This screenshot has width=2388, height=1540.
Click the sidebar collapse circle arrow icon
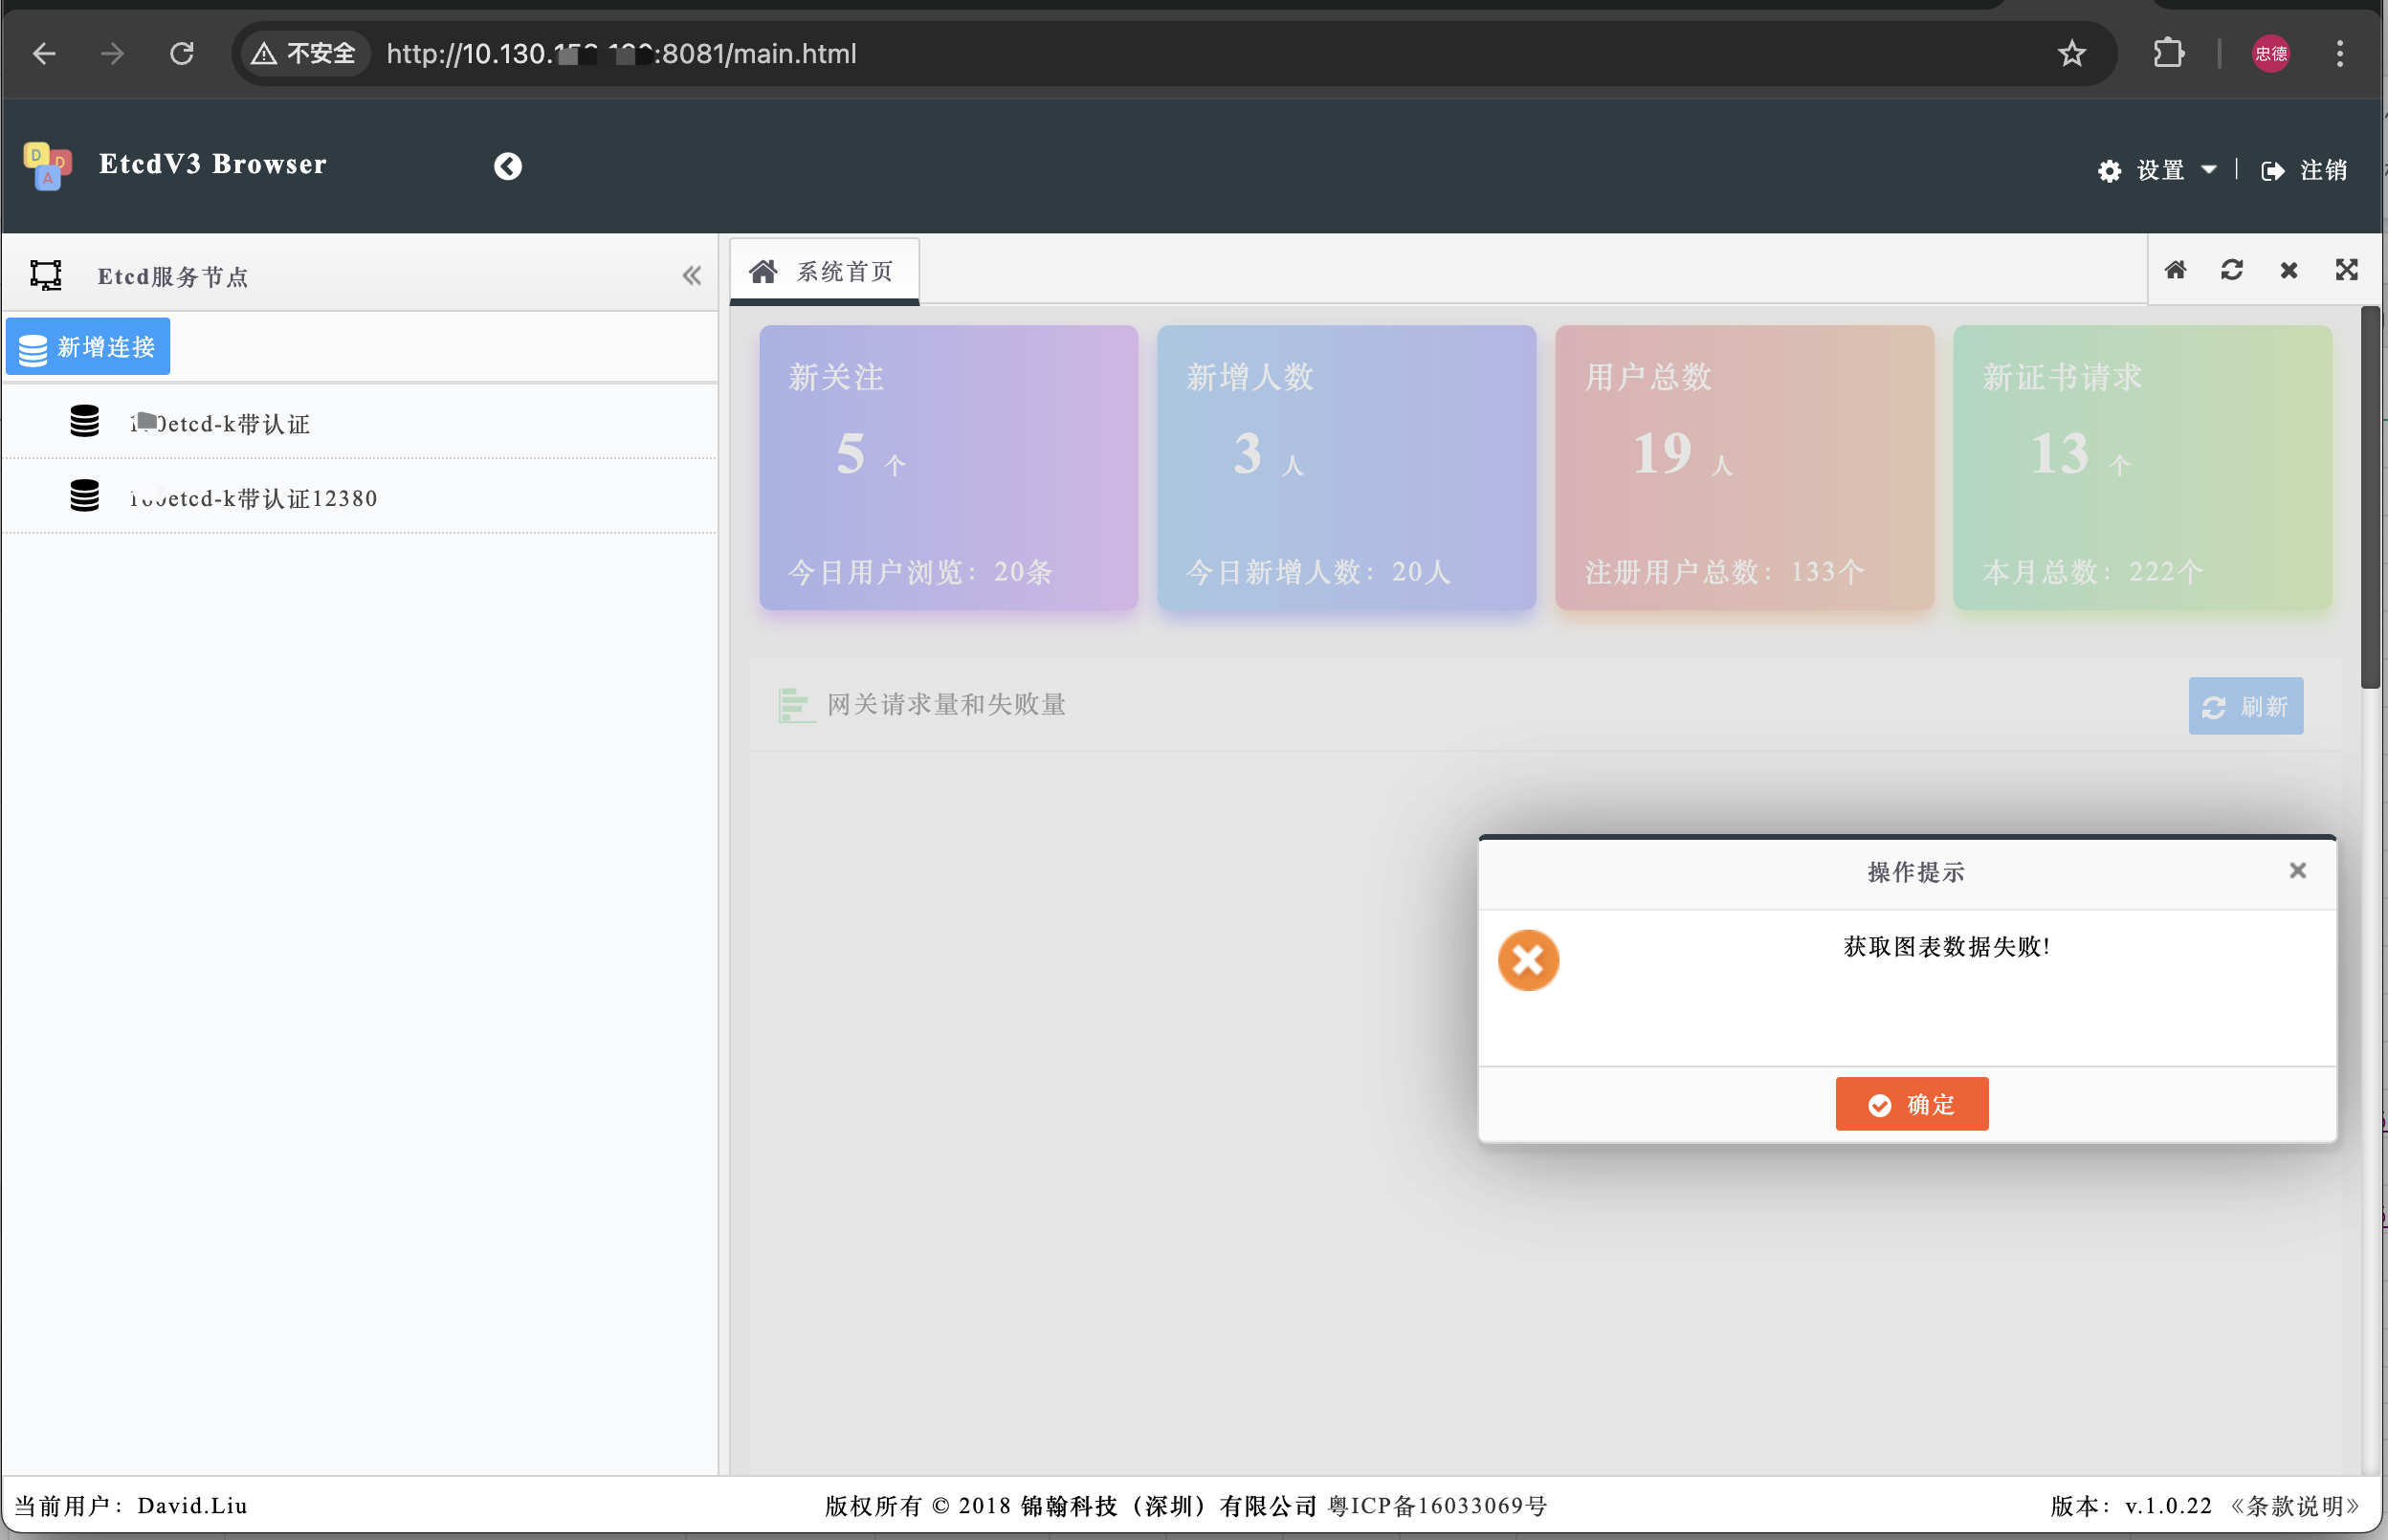pyautogui.click(x=507, y=166)
